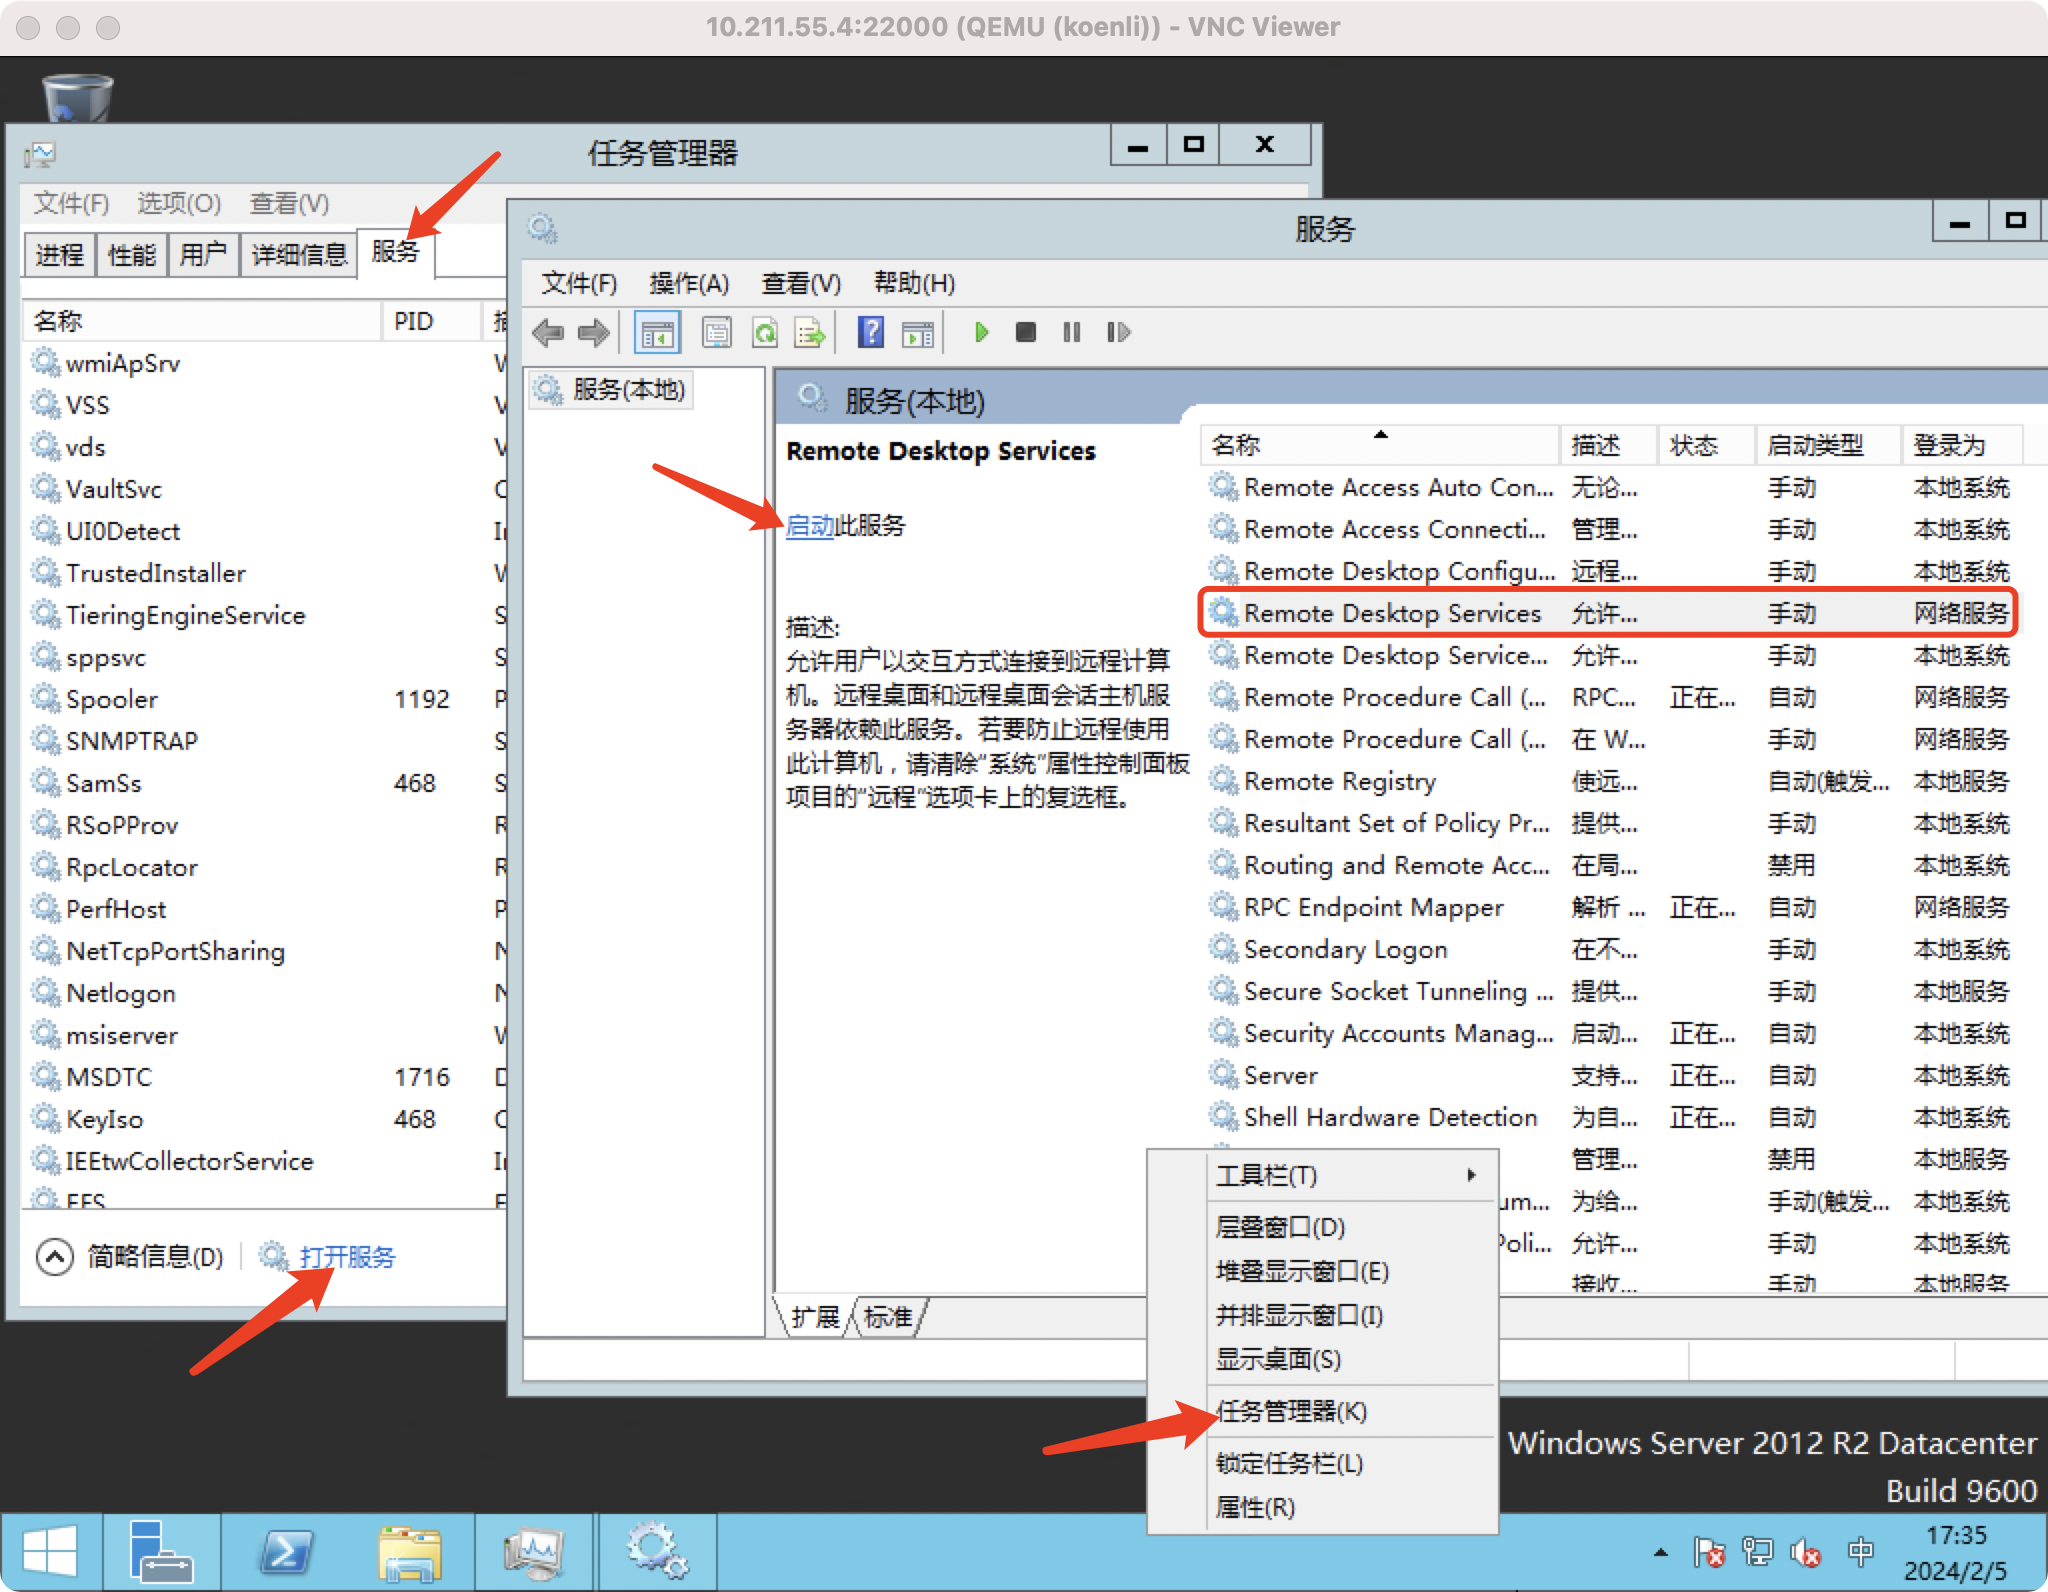The height and width of the screenshot is (1592, 2048).
Task: Select 任务管理器(K) from the context menu
Action: 1292,1411
